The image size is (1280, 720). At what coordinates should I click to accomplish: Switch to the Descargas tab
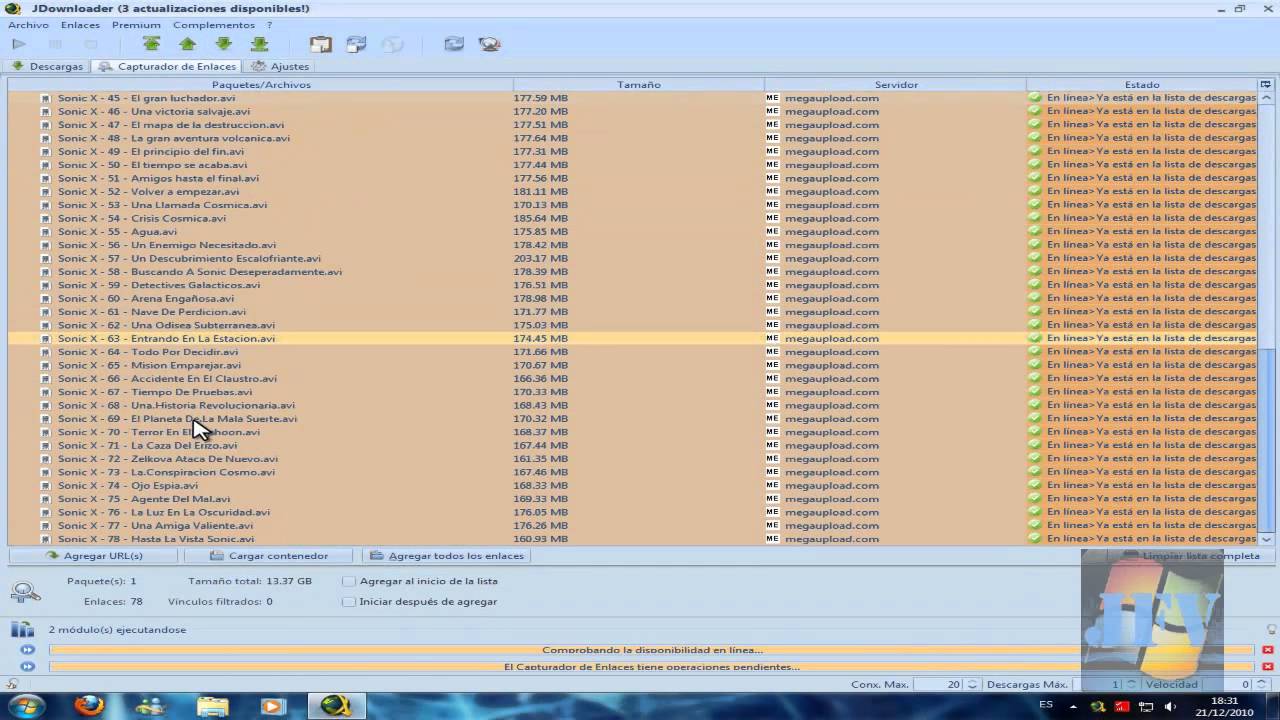pos(47,66)
